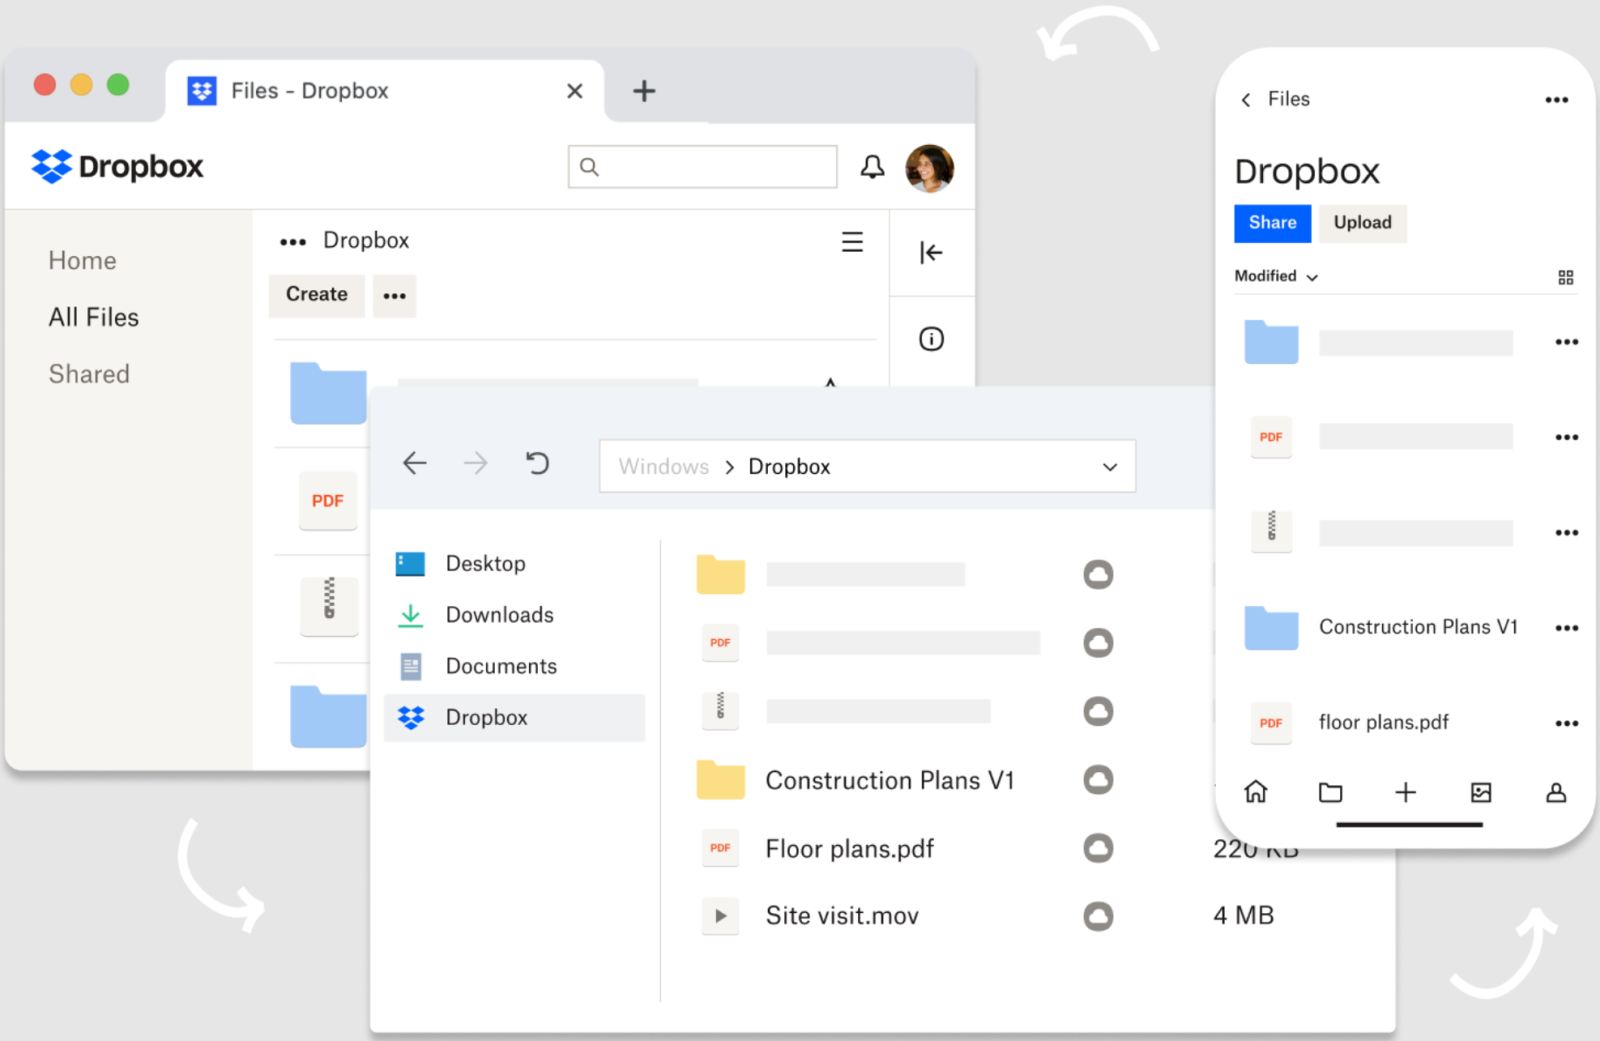Image resolution: width=1600 pixels, height=1041 pixels.
Task: Open Construction Plans V1 on mobile
Action: pos(1418,627)
